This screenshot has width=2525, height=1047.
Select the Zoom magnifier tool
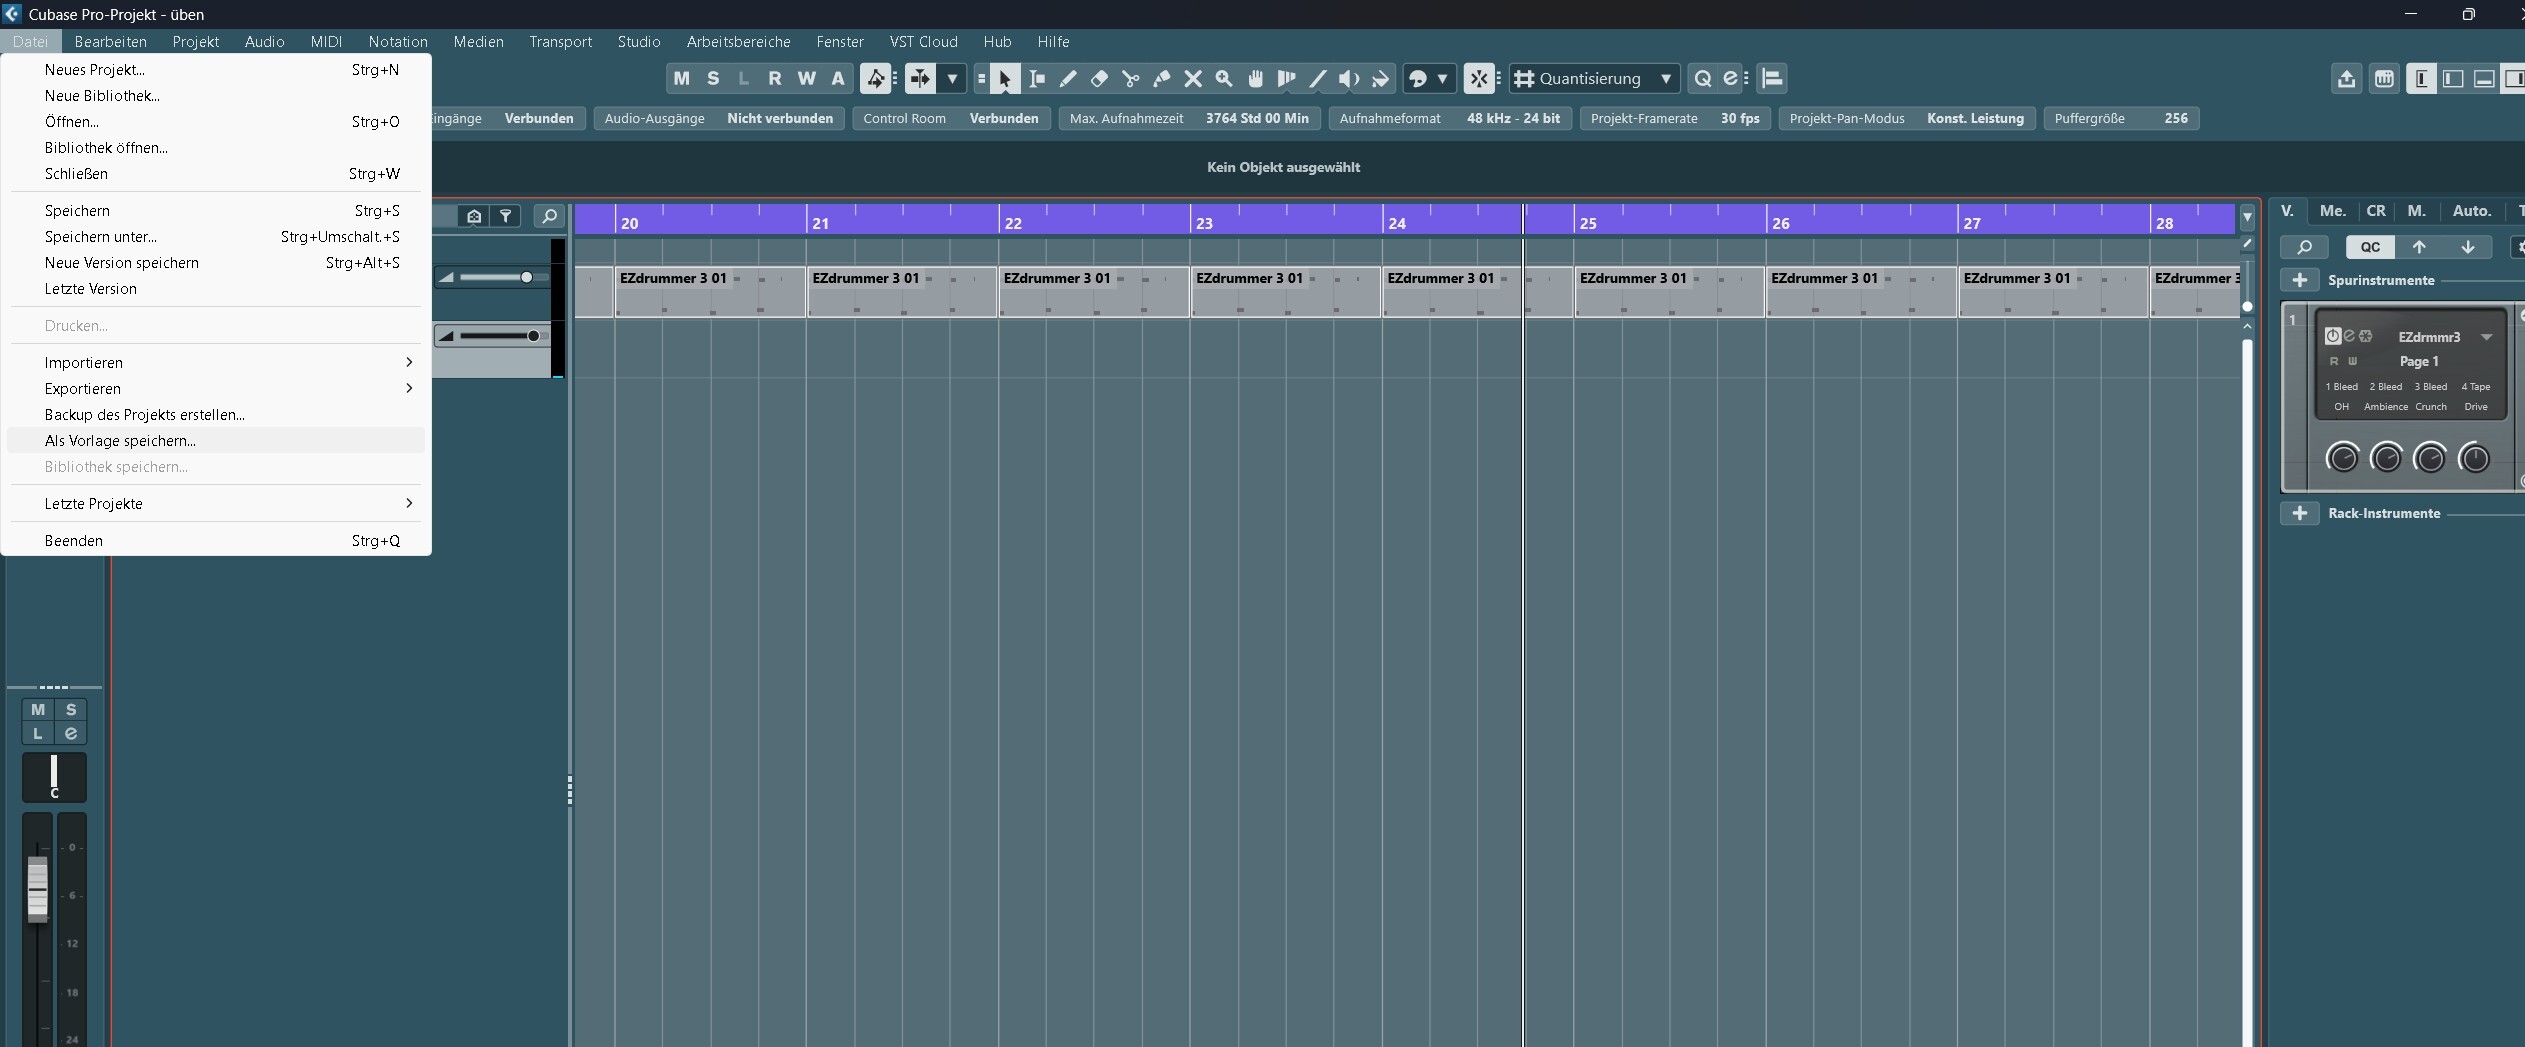tap(1224, 78)
